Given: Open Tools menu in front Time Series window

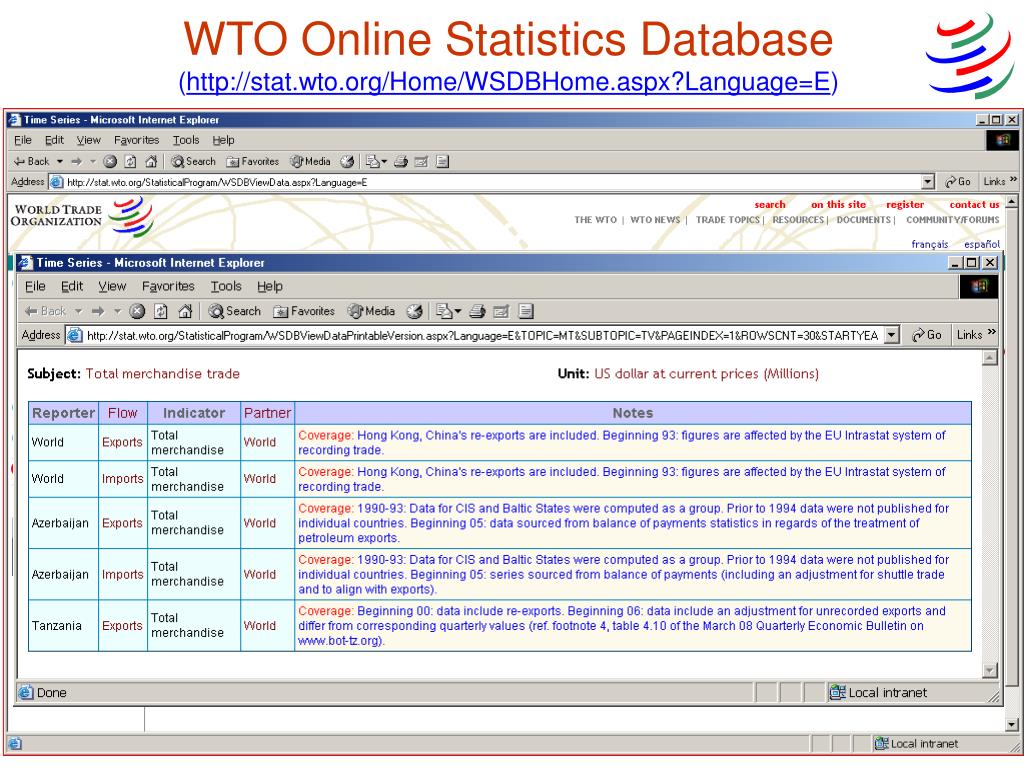Looking at the screenshot, I should (x=226, y=286).
